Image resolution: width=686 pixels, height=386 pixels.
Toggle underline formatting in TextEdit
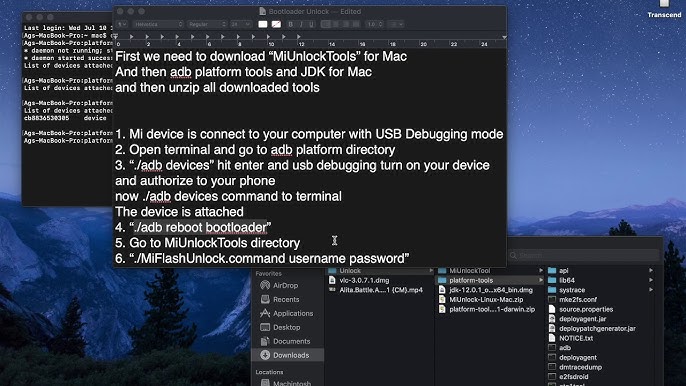311,24
